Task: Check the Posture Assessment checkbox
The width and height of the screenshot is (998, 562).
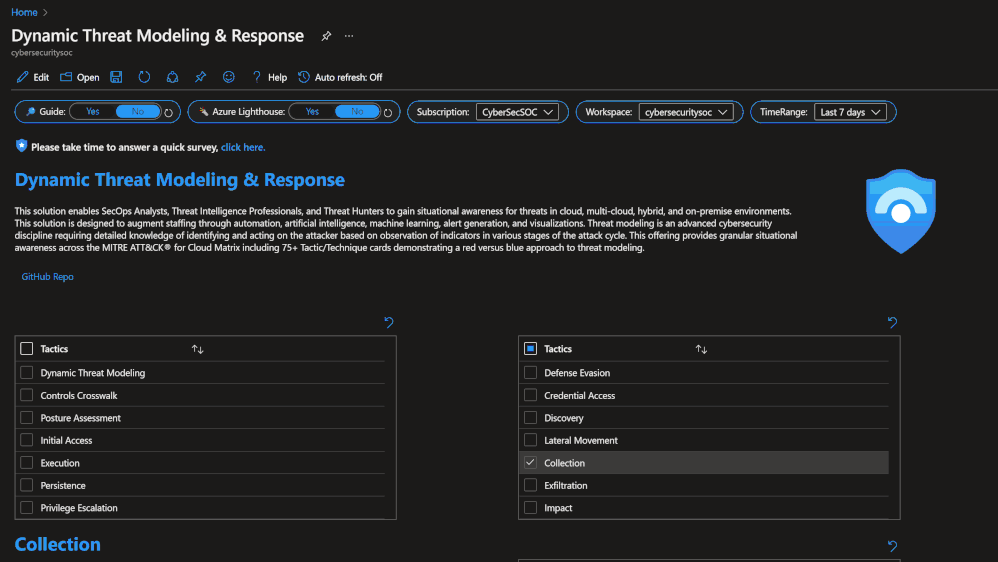Action: (x=27, y=418)
